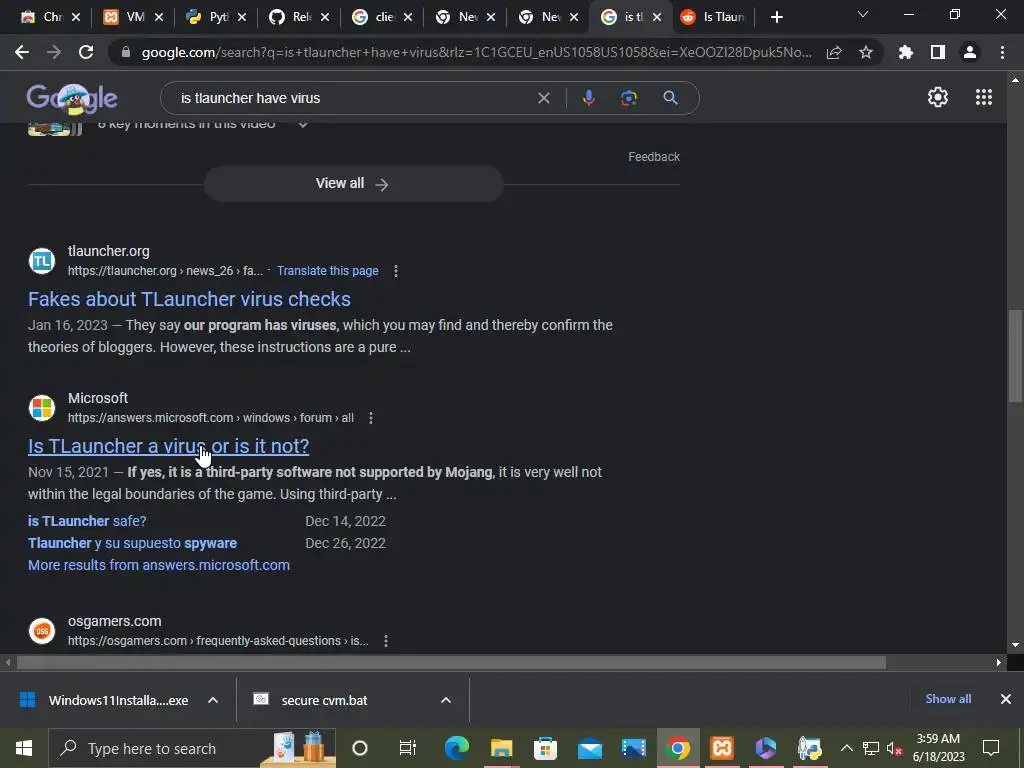Search by image with Google Lens
The image size is (1024, 768).
click(629, 98)
